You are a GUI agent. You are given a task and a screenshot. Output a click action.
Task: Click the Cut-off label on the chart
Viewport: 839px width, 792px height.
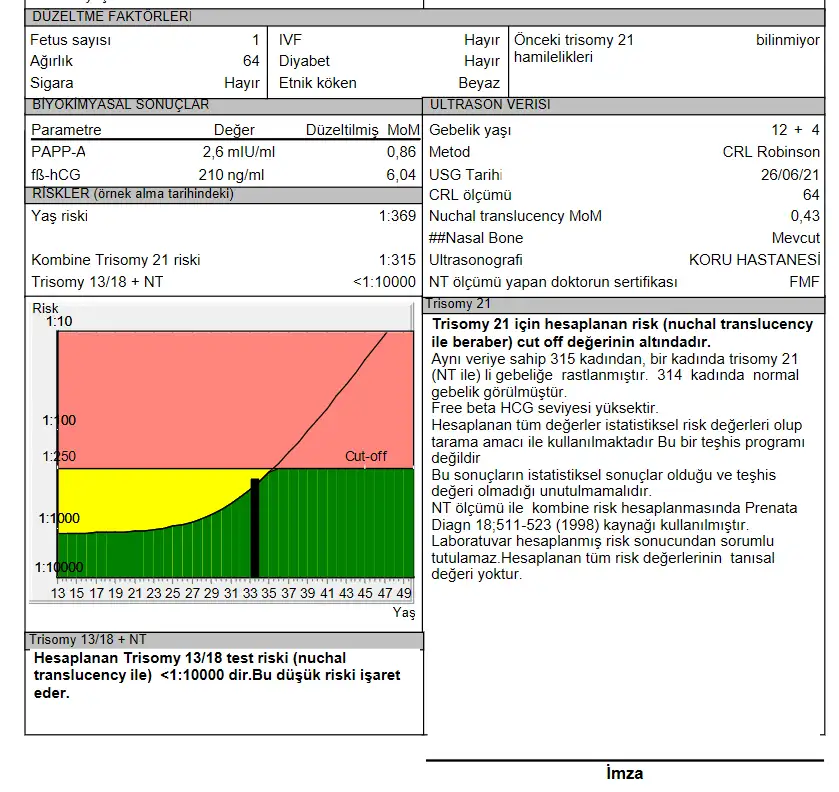coord(365,457)
